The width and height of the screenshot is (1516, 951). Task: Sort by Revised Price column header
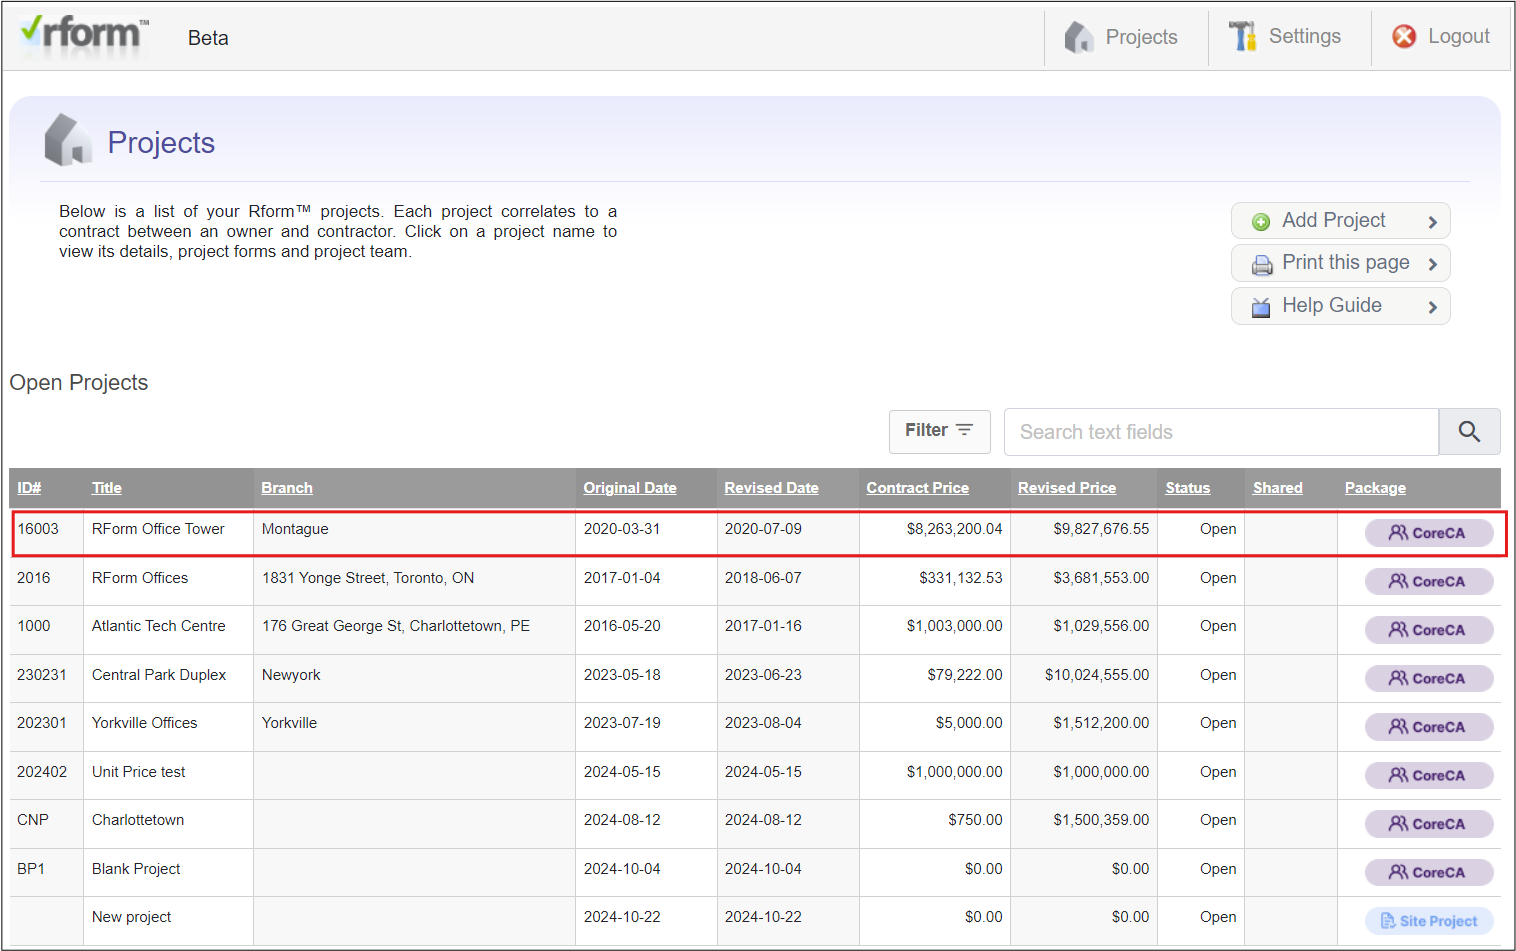click(x=1067, y=488)
